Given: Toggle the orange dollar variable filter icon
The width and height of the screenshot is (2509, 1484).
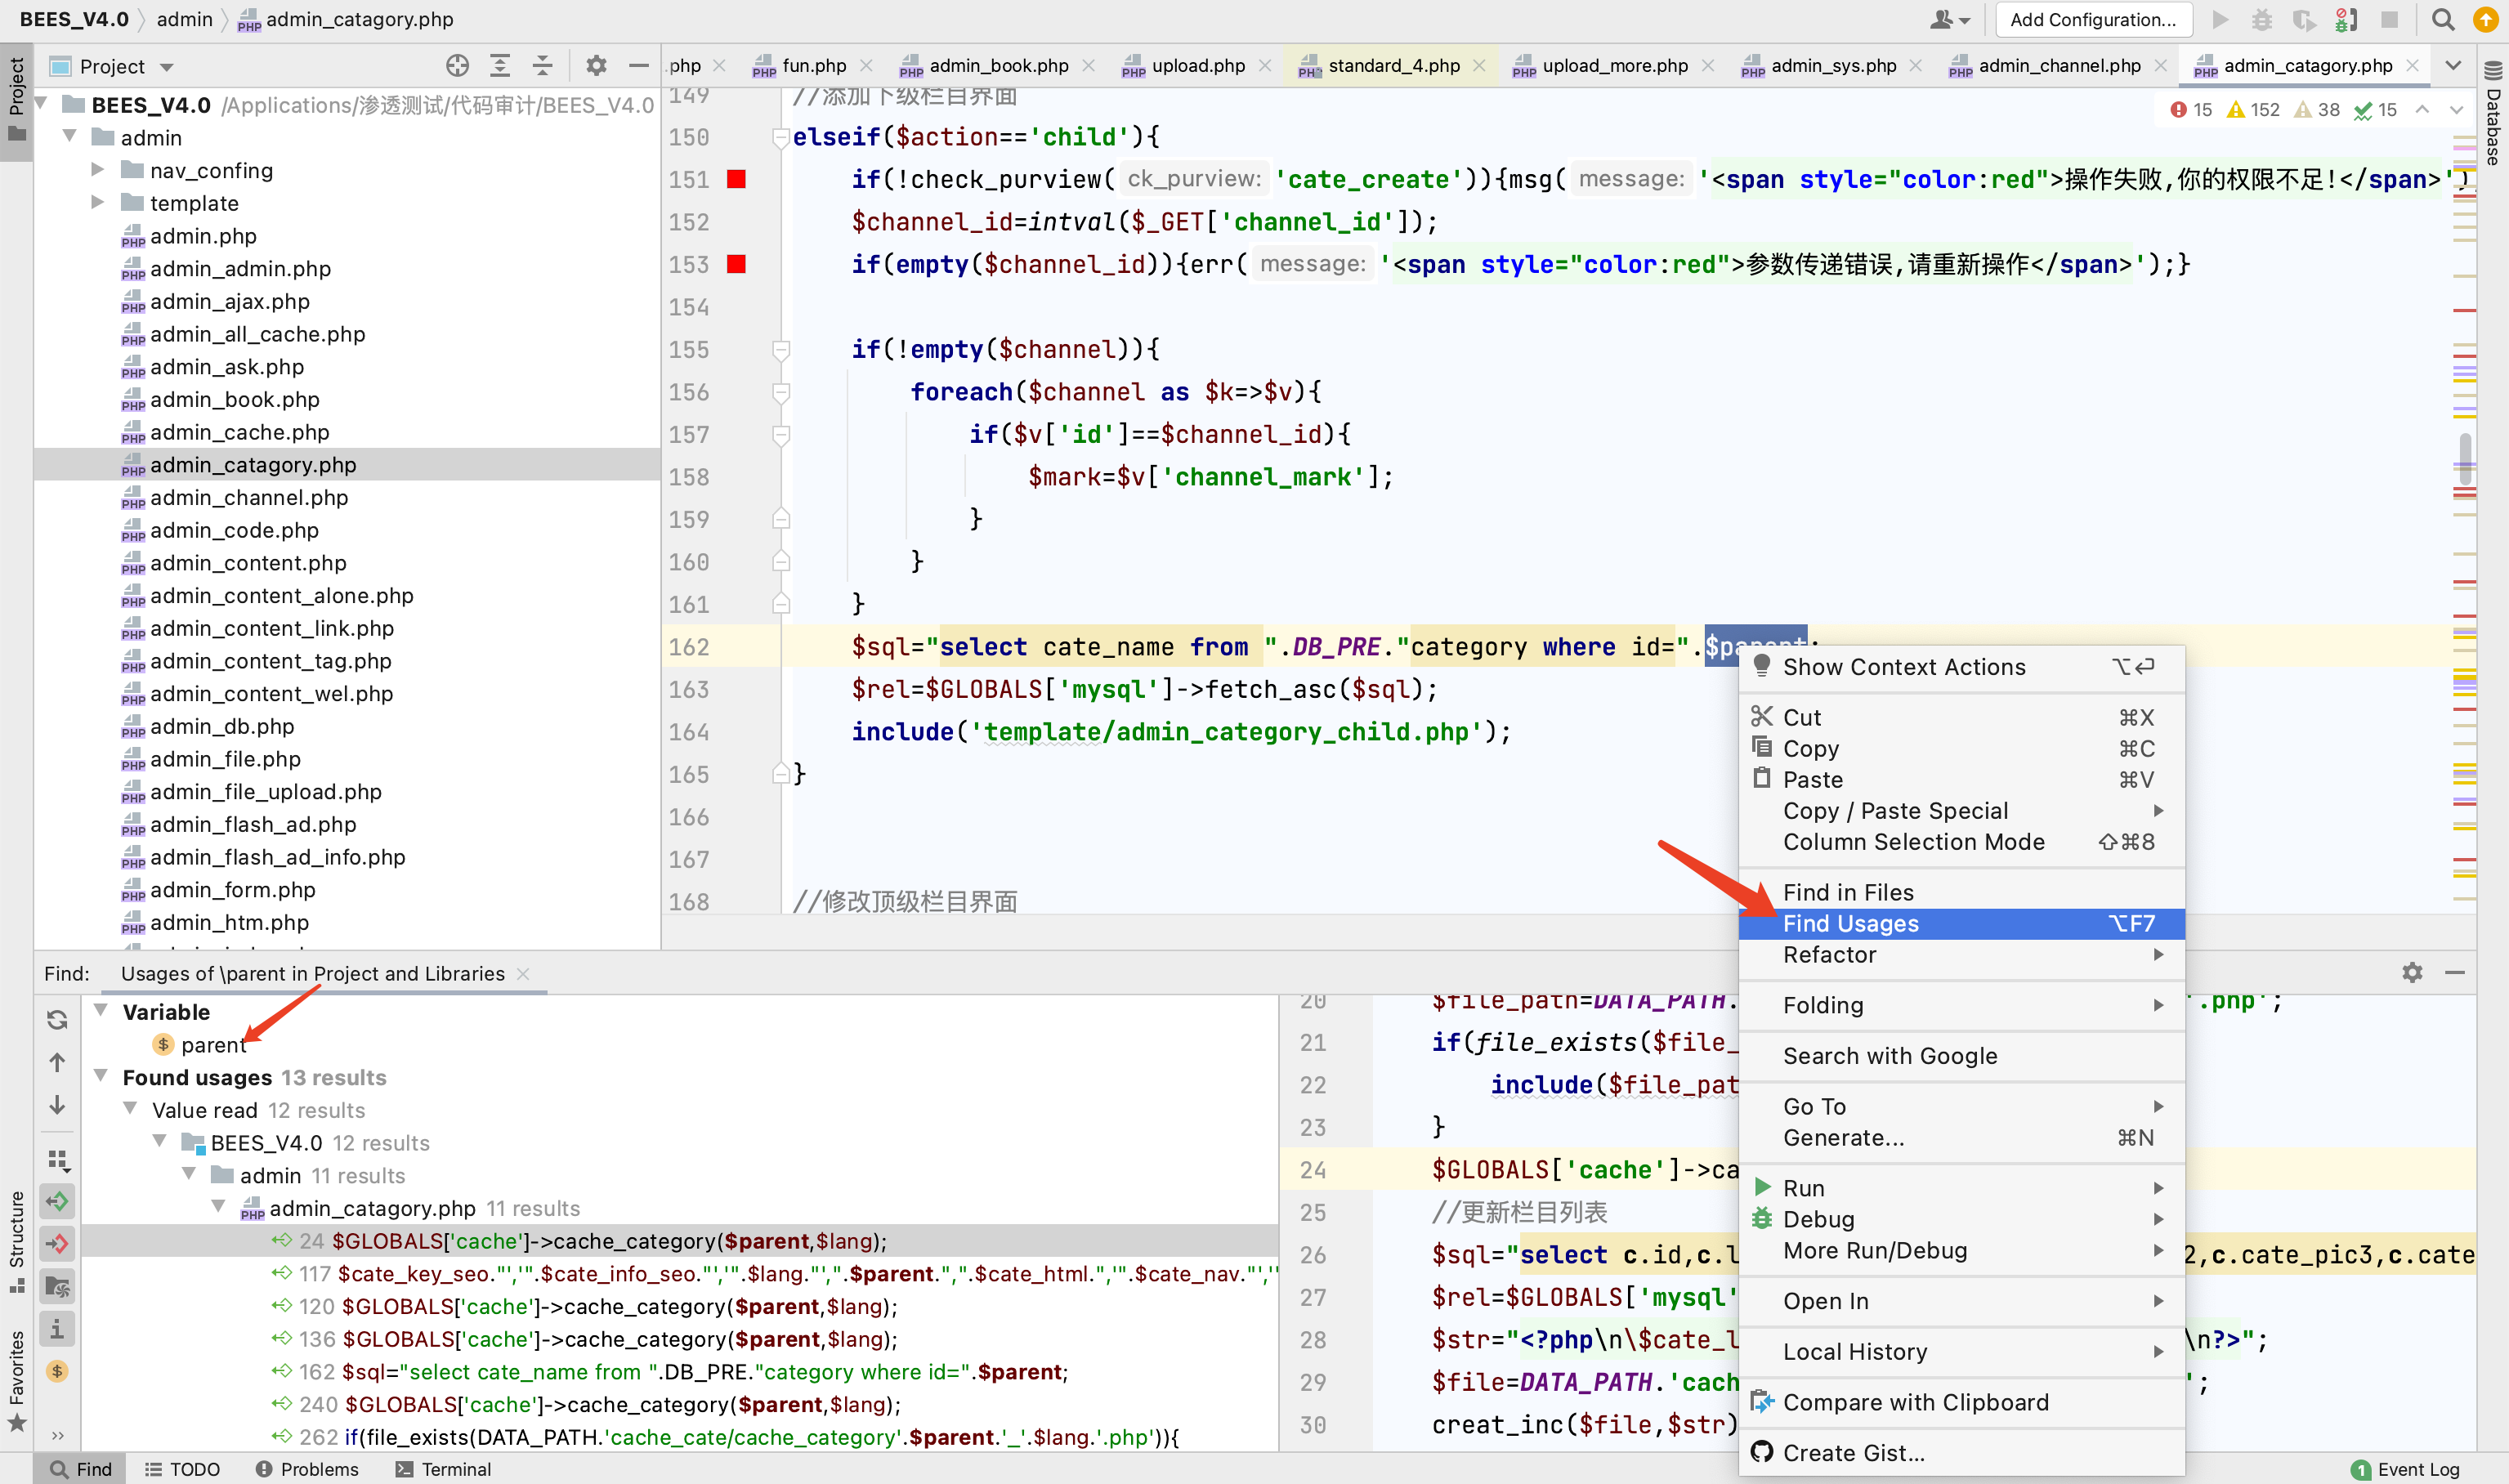Looking at the screenshot, I should click(57, 1371).
